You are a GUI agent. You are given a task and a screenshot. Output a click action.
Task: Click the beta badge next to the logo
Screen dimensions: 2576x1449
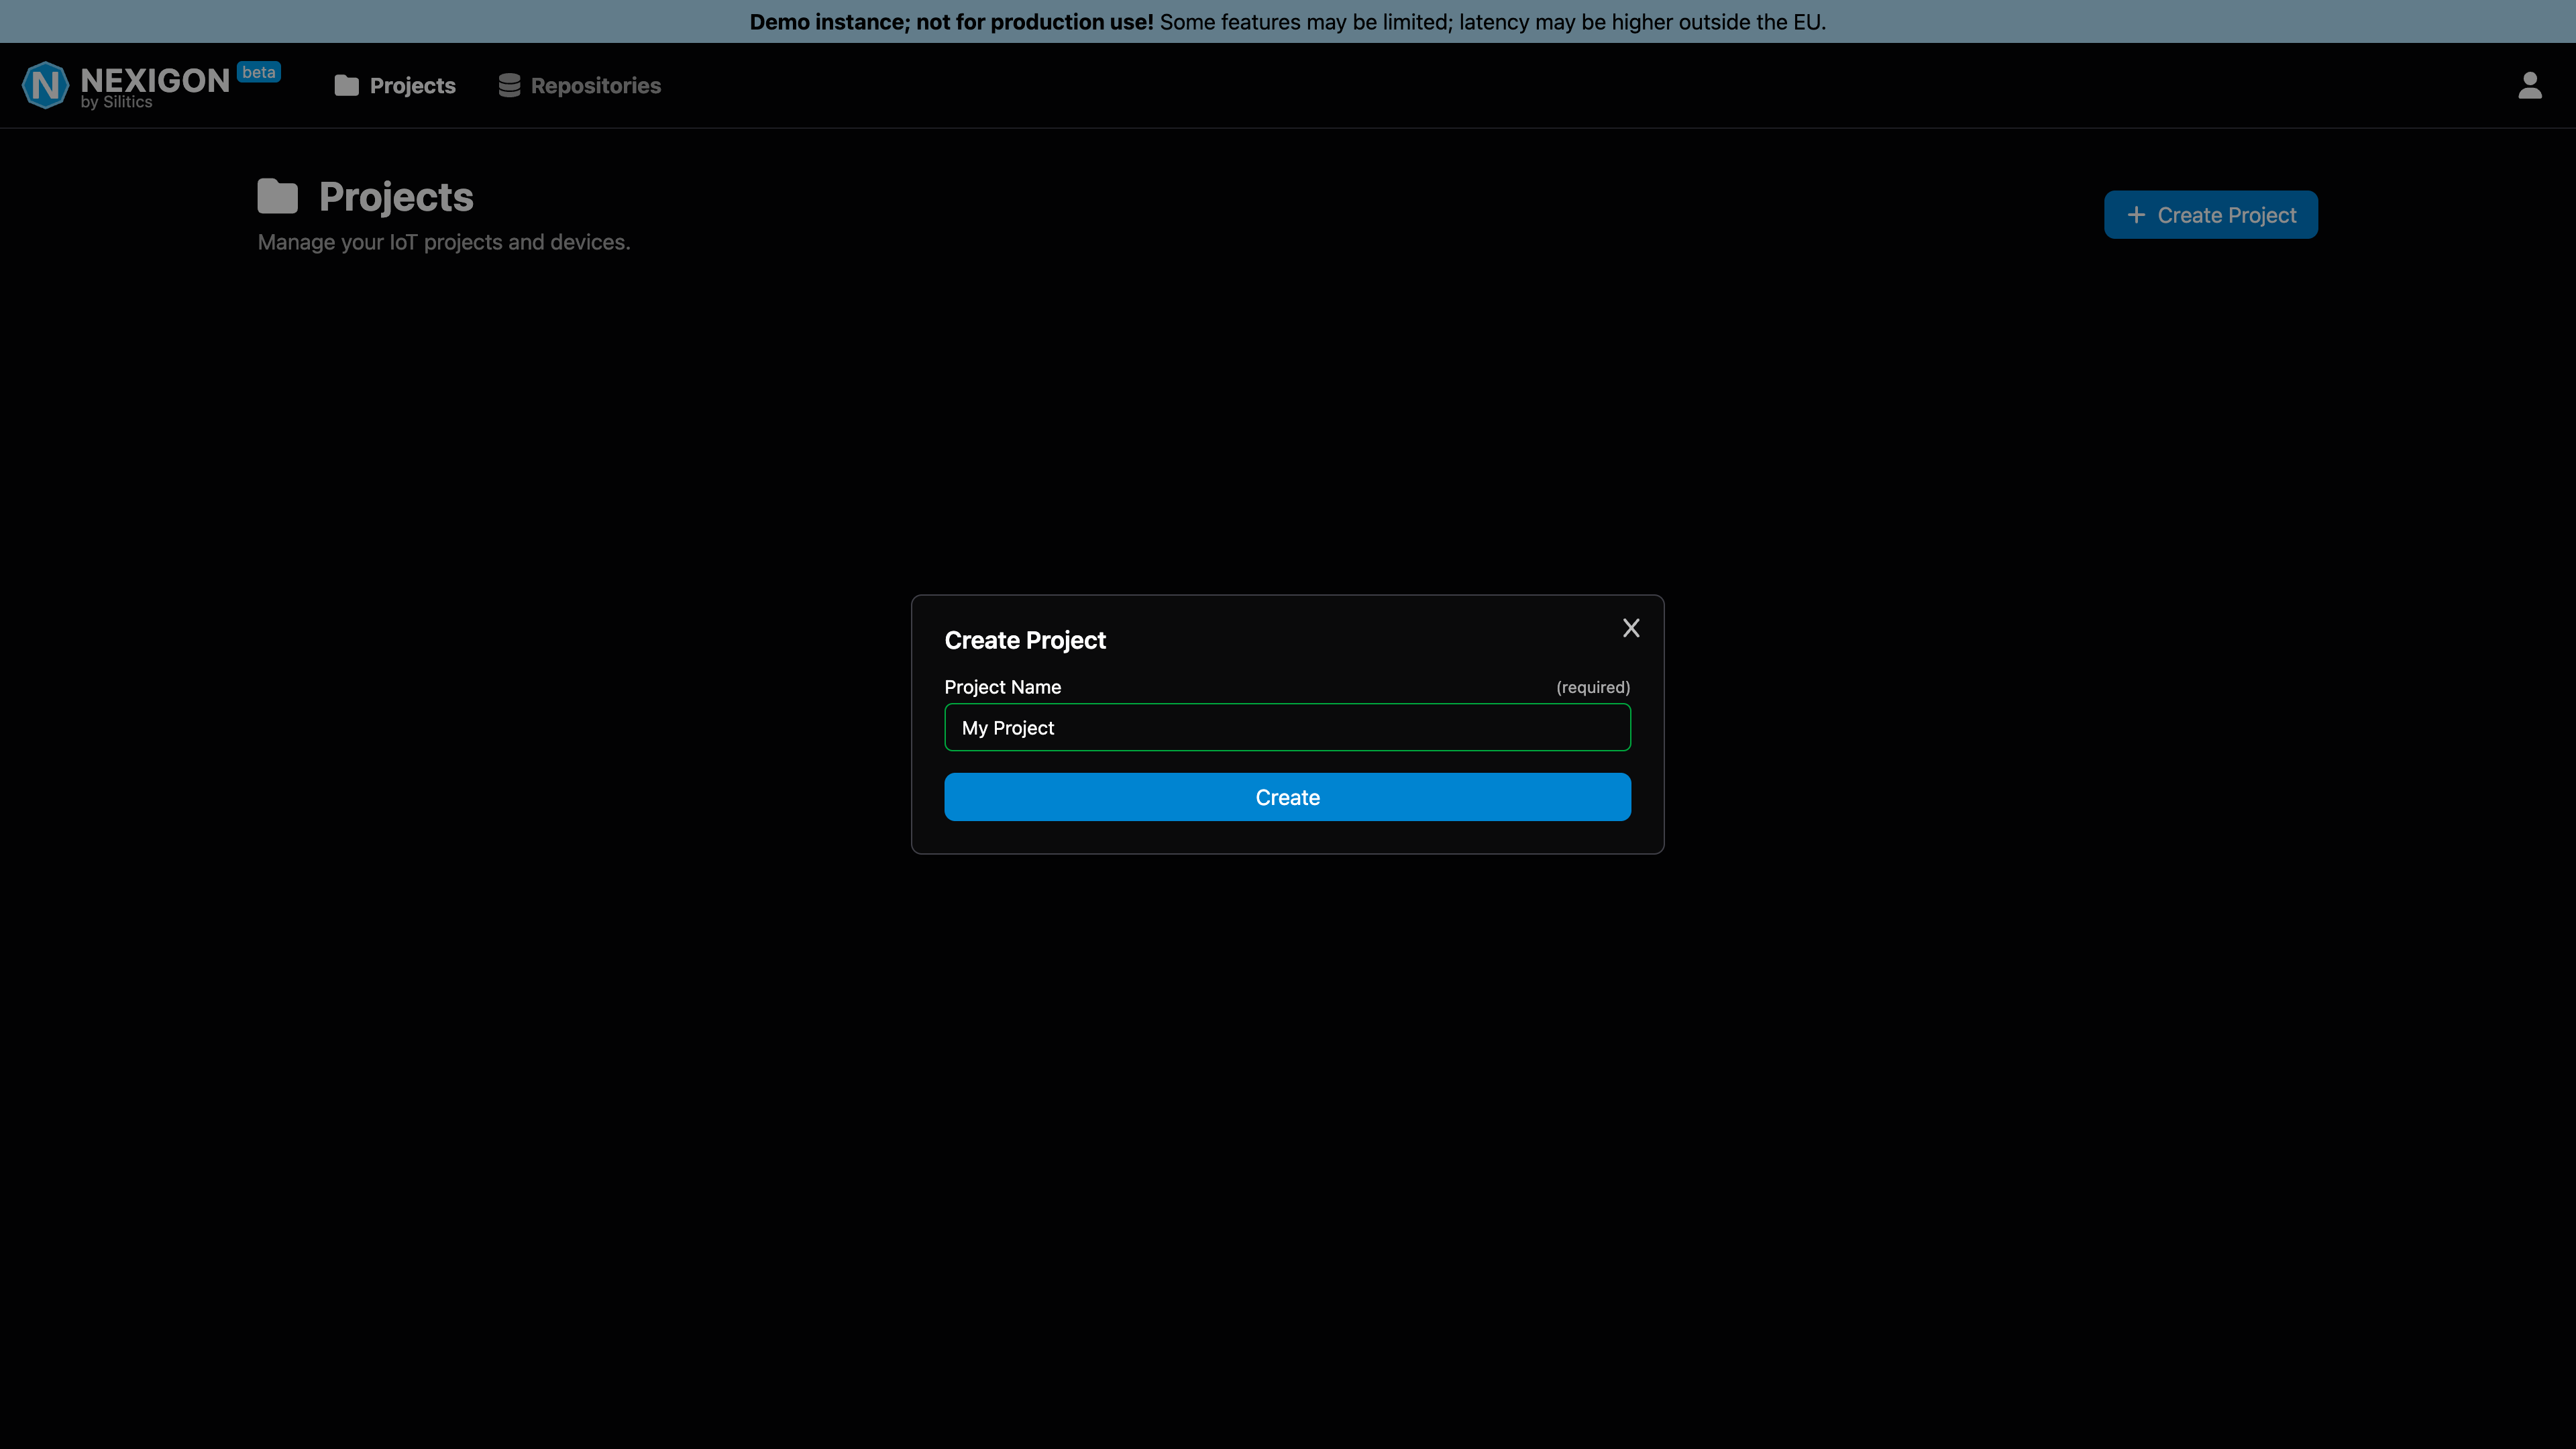(x=259, y=72)
